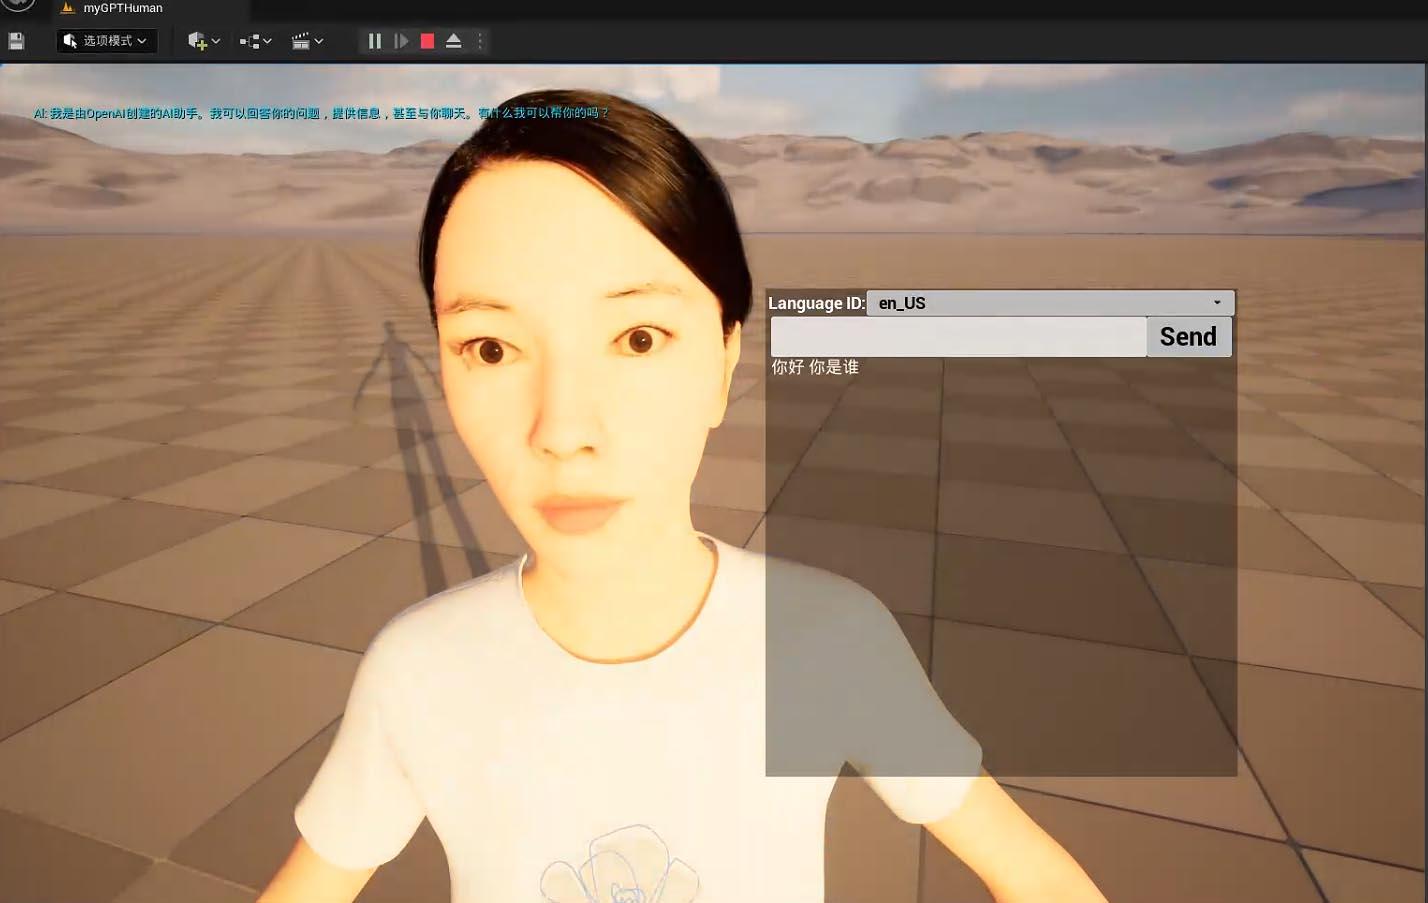The image size is (1428, 903).
Task: Focus the chat message input field
Action: pyautogui.click(x=958, y=337)
